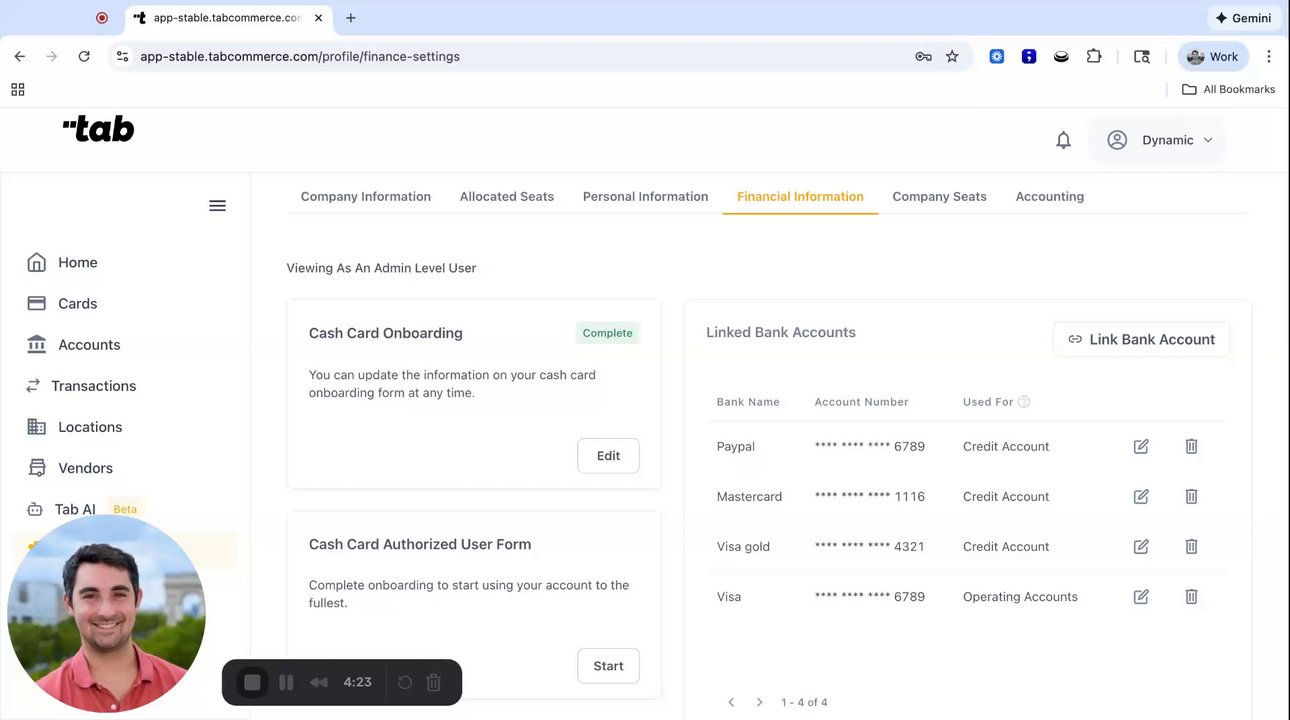Click the browser address bar URL
This screenshot has width=1290, height=720.
(300, 57)
